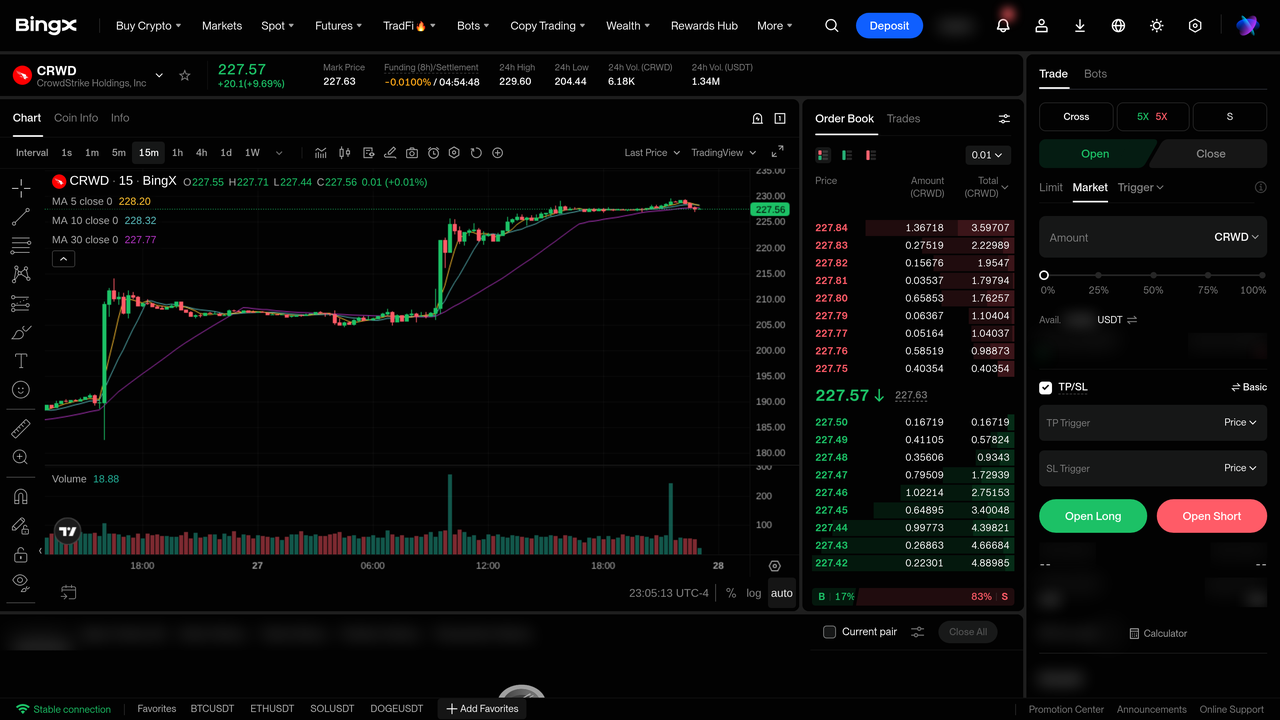Viewport: 1280px width, 720px height.
Task: Select the ruler measure tool
Action: click(x=21, y=429)
